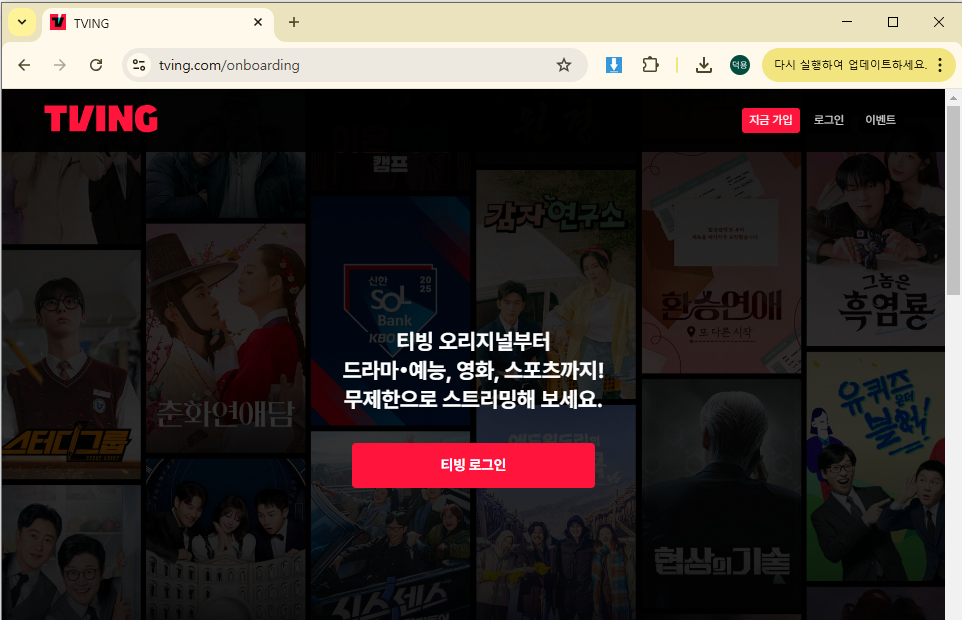Screen dimensions: 962x620
Task: Click the 유퀴즈 온 더 블럭 poster
Action: click(875, 466)
